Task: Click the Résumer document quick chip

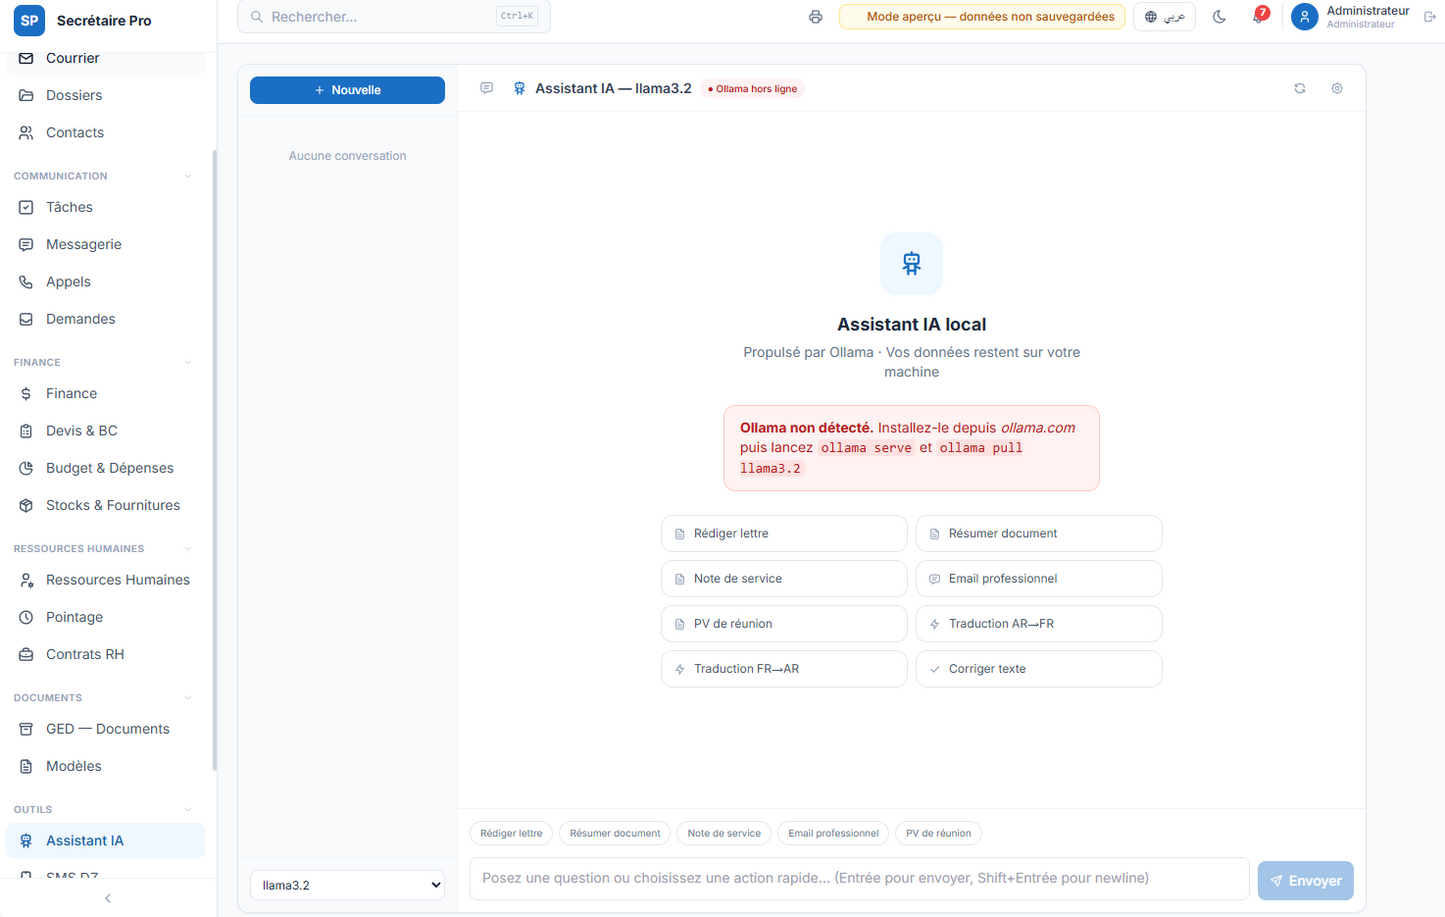Action: tap(615, 833)
